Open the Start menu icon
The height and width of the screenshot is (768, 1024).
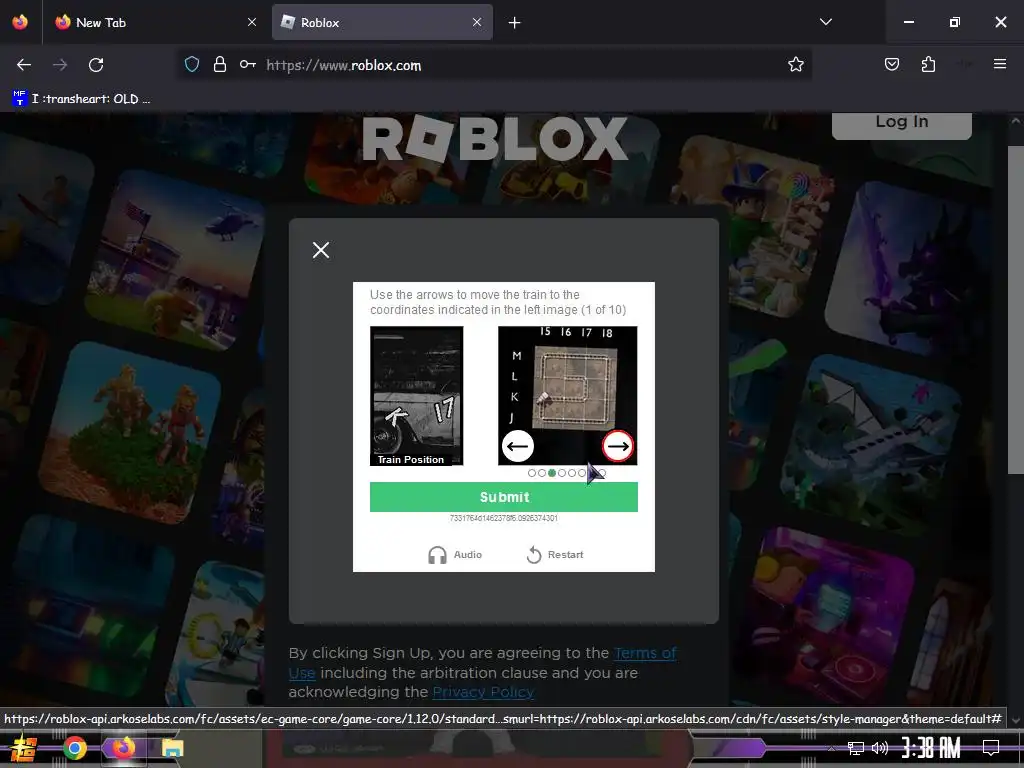(23, 748)
